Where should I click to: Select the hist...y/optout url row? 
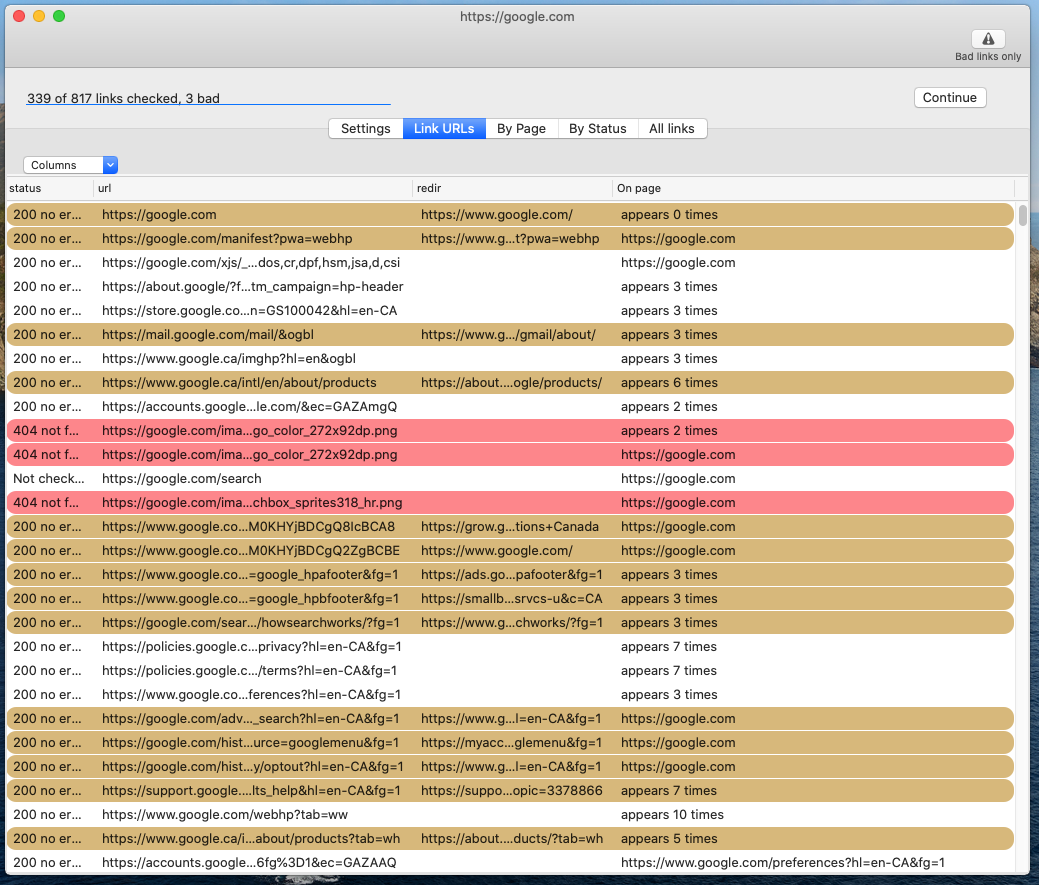click(x=510, y=766)
